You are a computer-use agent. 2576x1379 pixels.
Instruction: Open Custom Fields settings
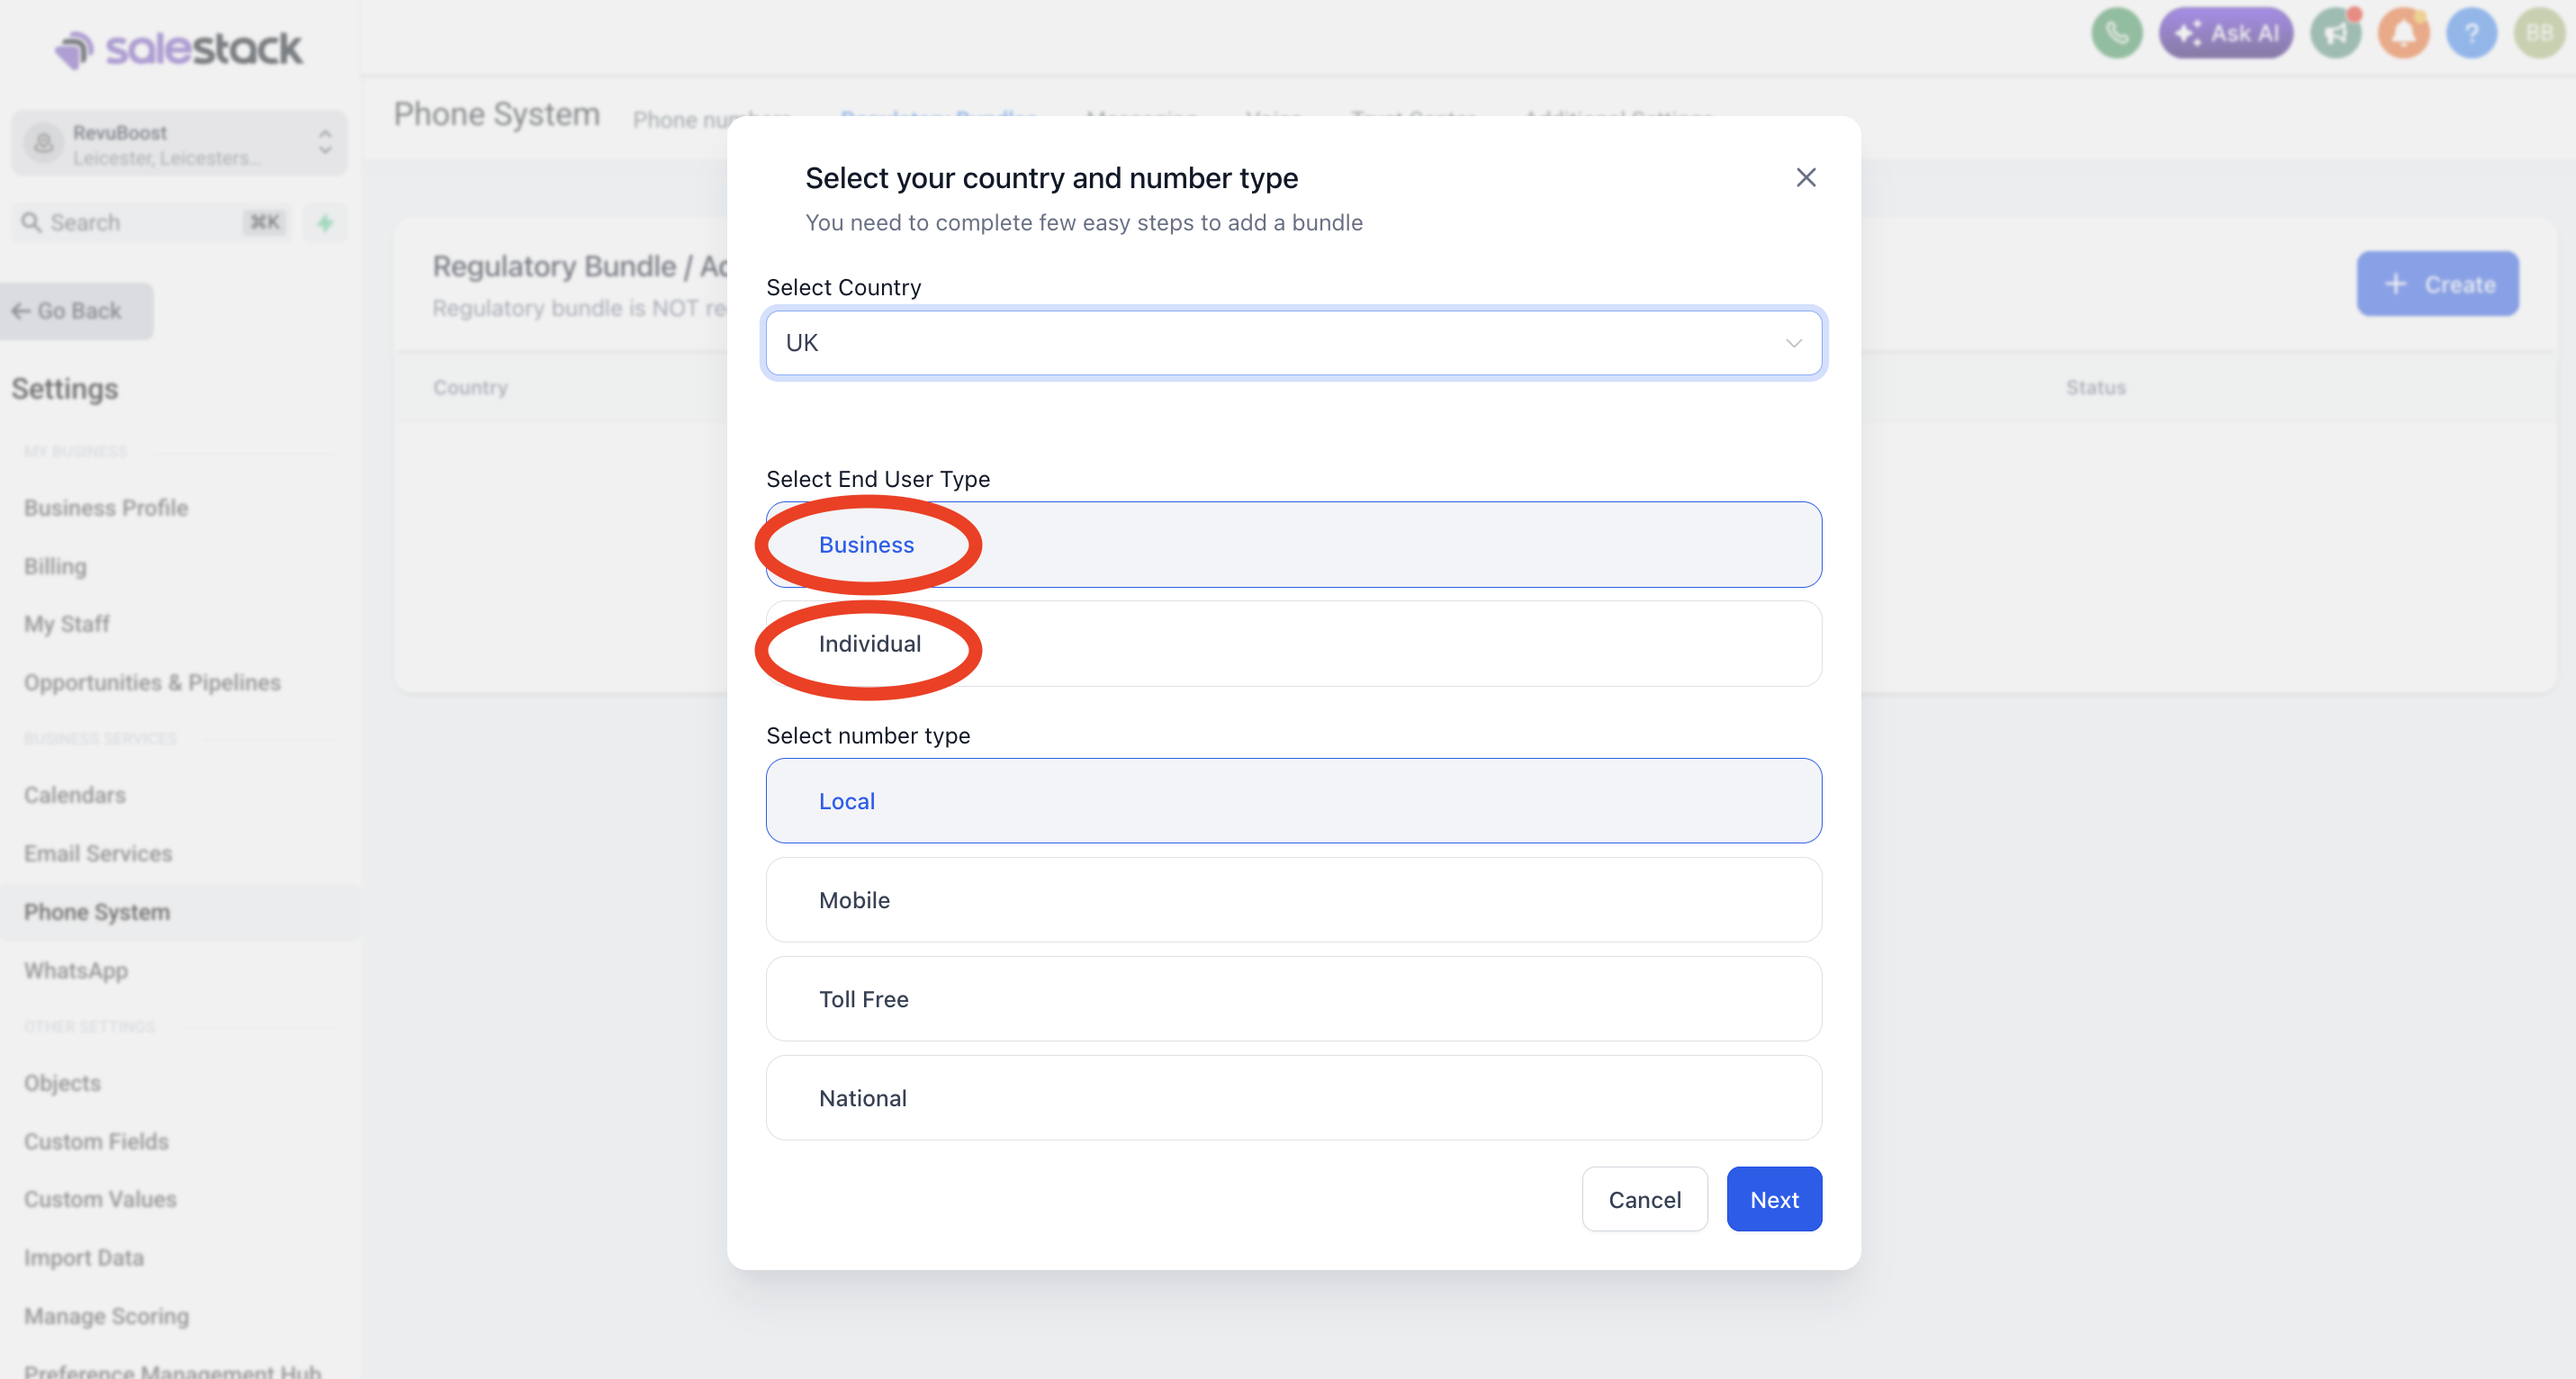pos(96,1141)
